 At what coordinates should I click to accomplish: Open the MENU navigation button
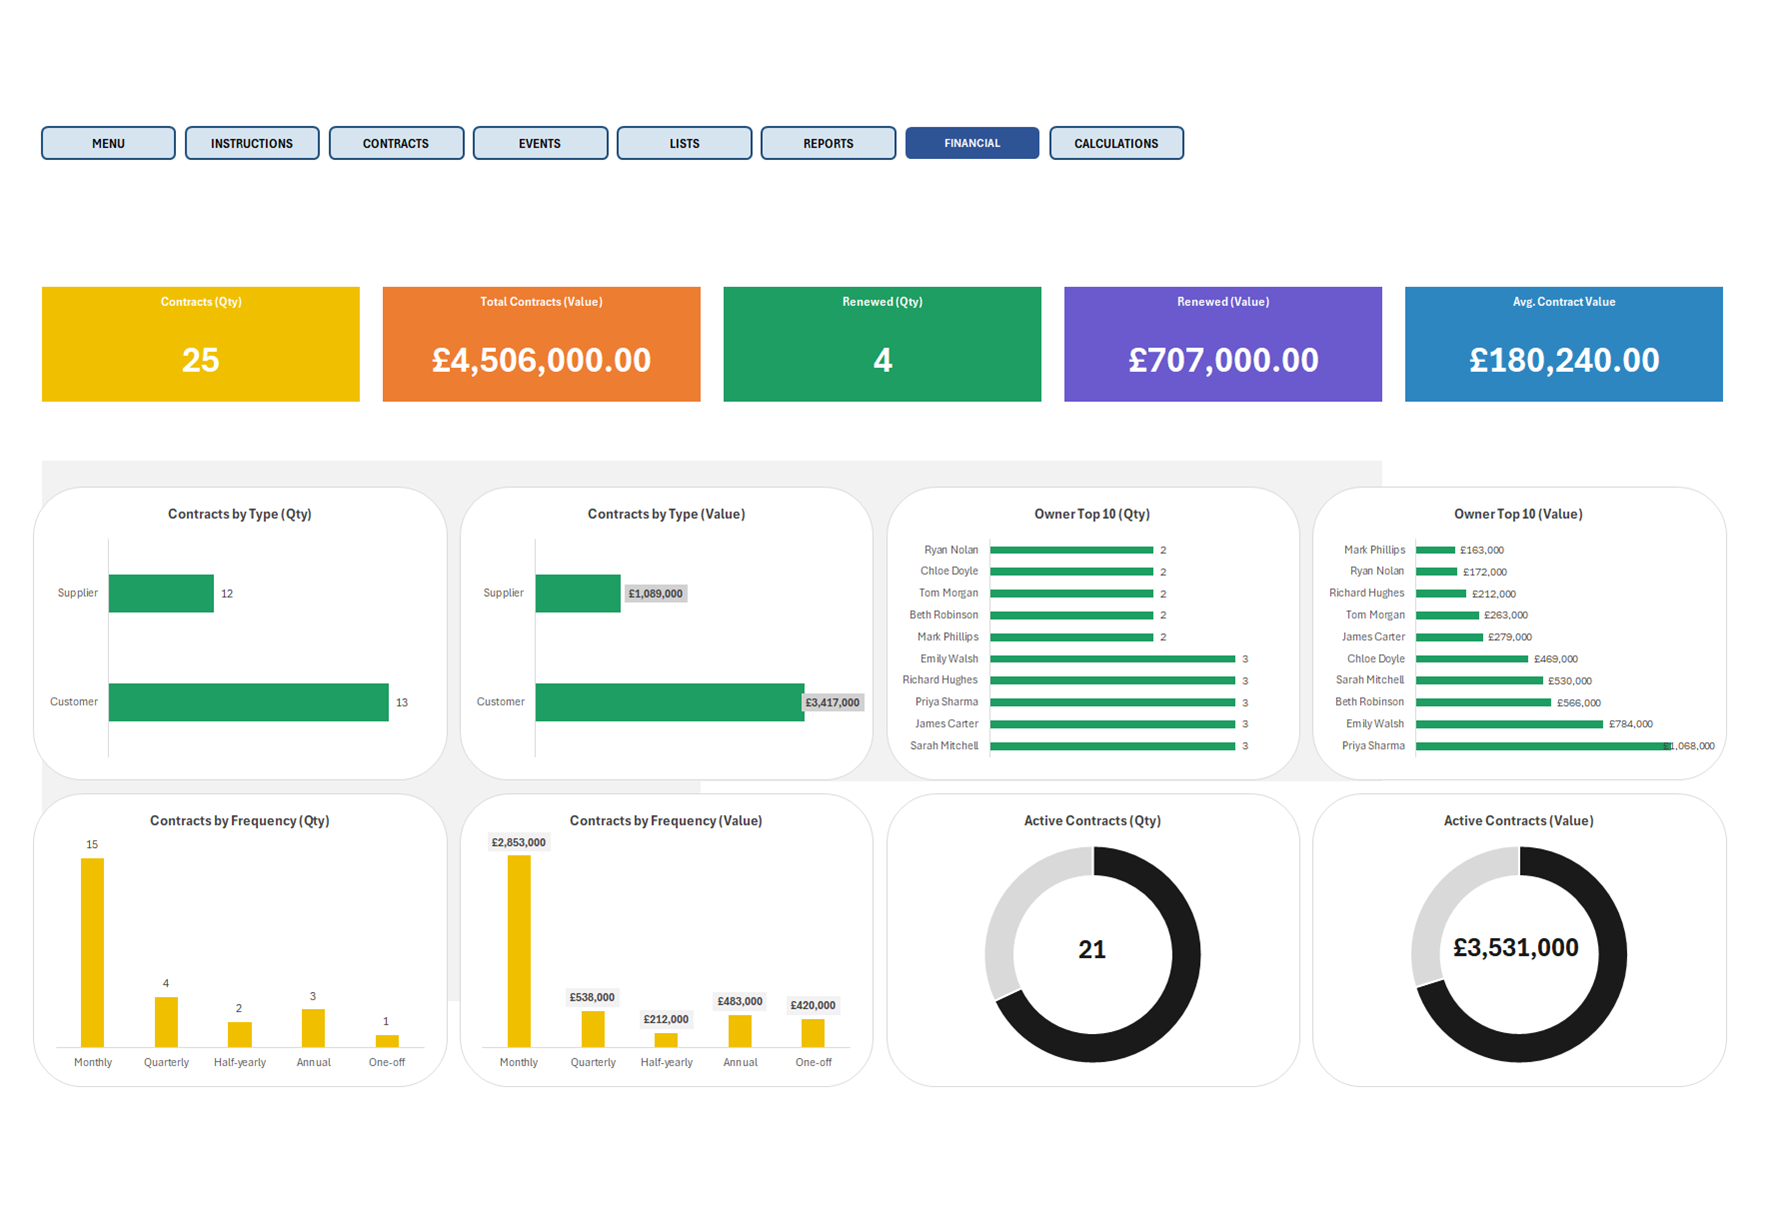[108, 143]
